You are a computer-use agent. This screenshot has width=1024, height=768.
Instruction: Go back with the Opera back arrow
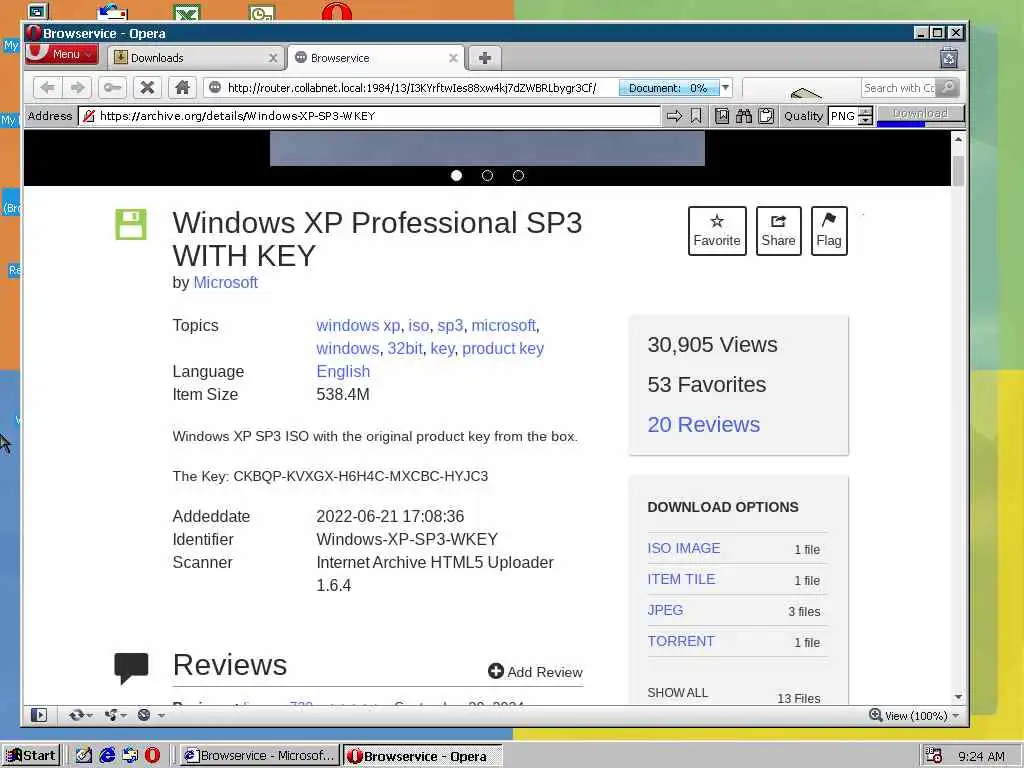(x=47, y=88)
